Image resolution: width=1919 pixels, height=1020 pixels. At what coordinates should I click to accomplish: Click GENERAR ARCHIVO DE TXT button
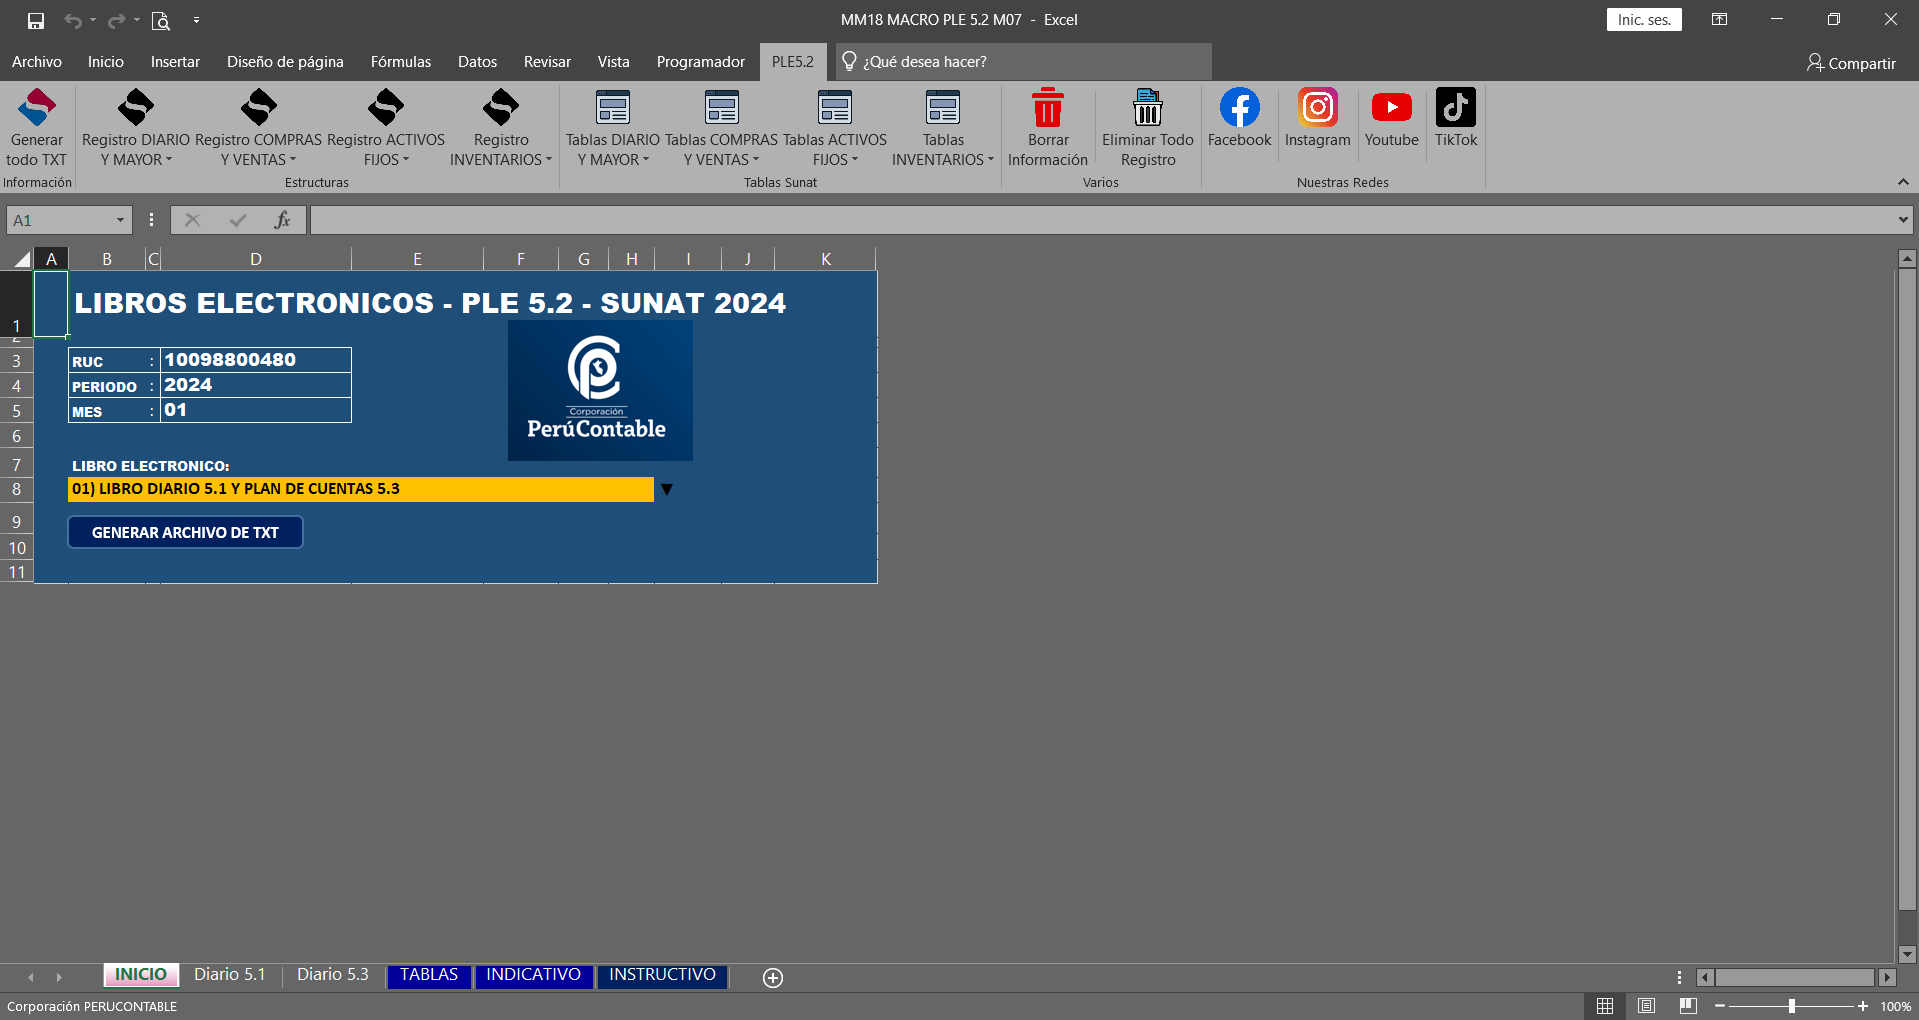point(185,533)
